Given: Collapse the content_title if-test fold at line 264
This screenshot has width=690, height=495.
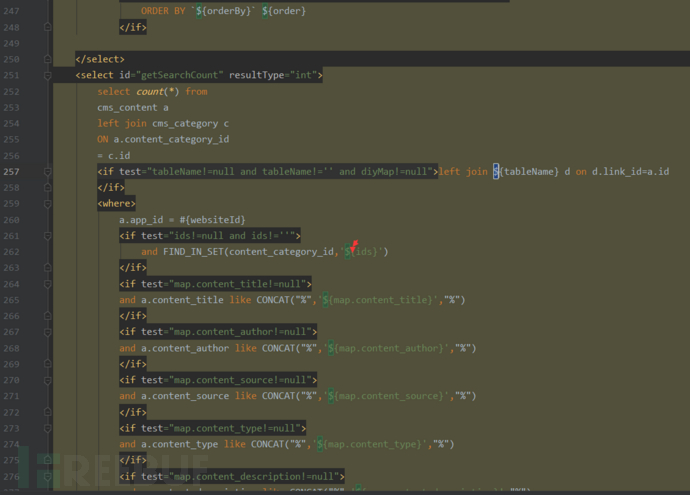Looking at the screenshot, I should tap(47, 283).
